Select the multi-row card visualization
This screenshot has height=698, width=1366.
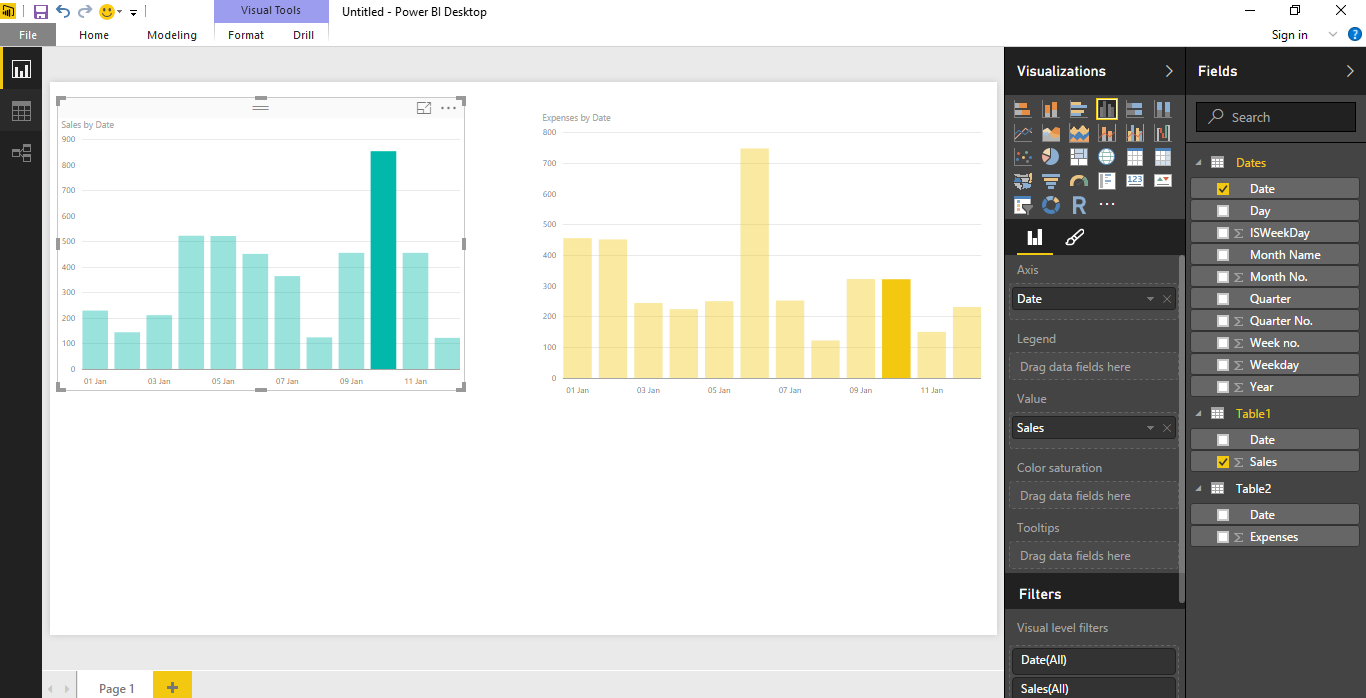[1106, 181]
